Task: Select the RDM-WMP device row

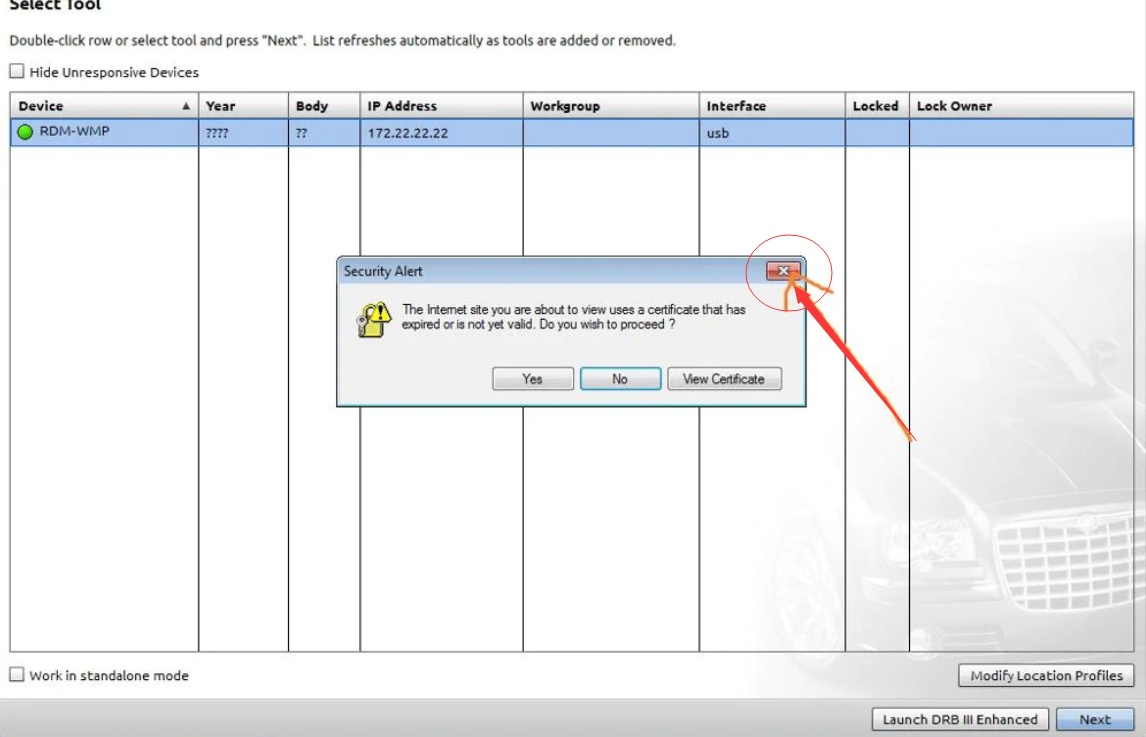Action: (x=572, y=132)
